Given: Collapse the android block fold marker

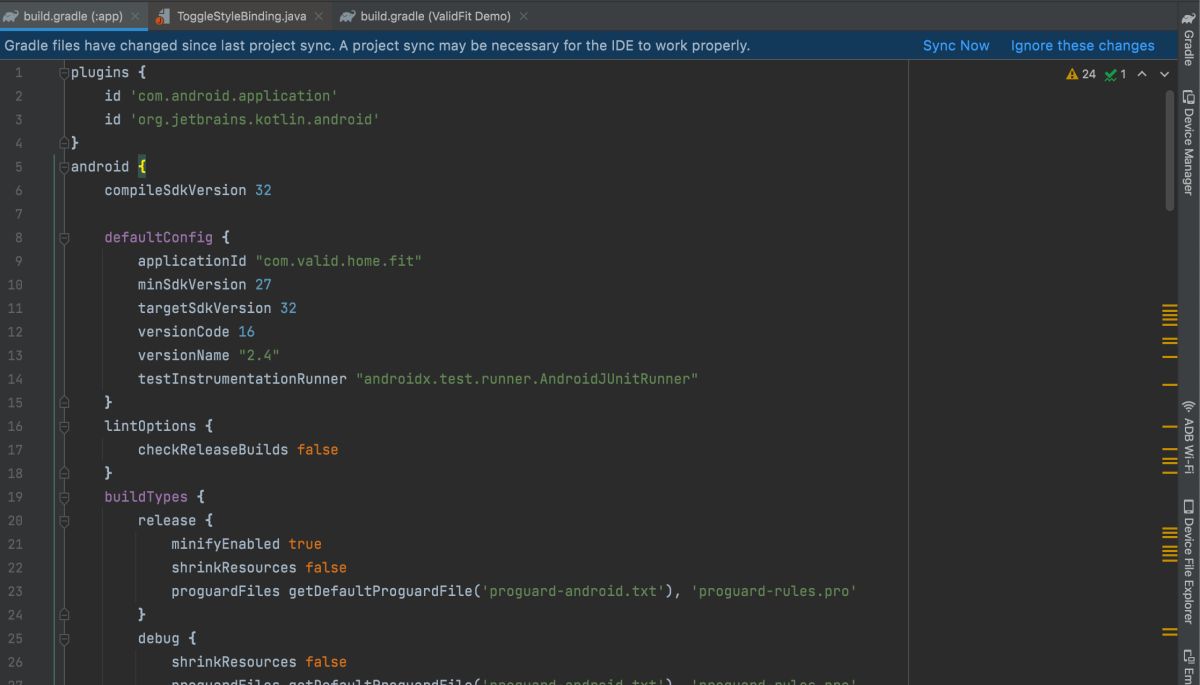Looking at the screenshot, I should coord(64,167).
